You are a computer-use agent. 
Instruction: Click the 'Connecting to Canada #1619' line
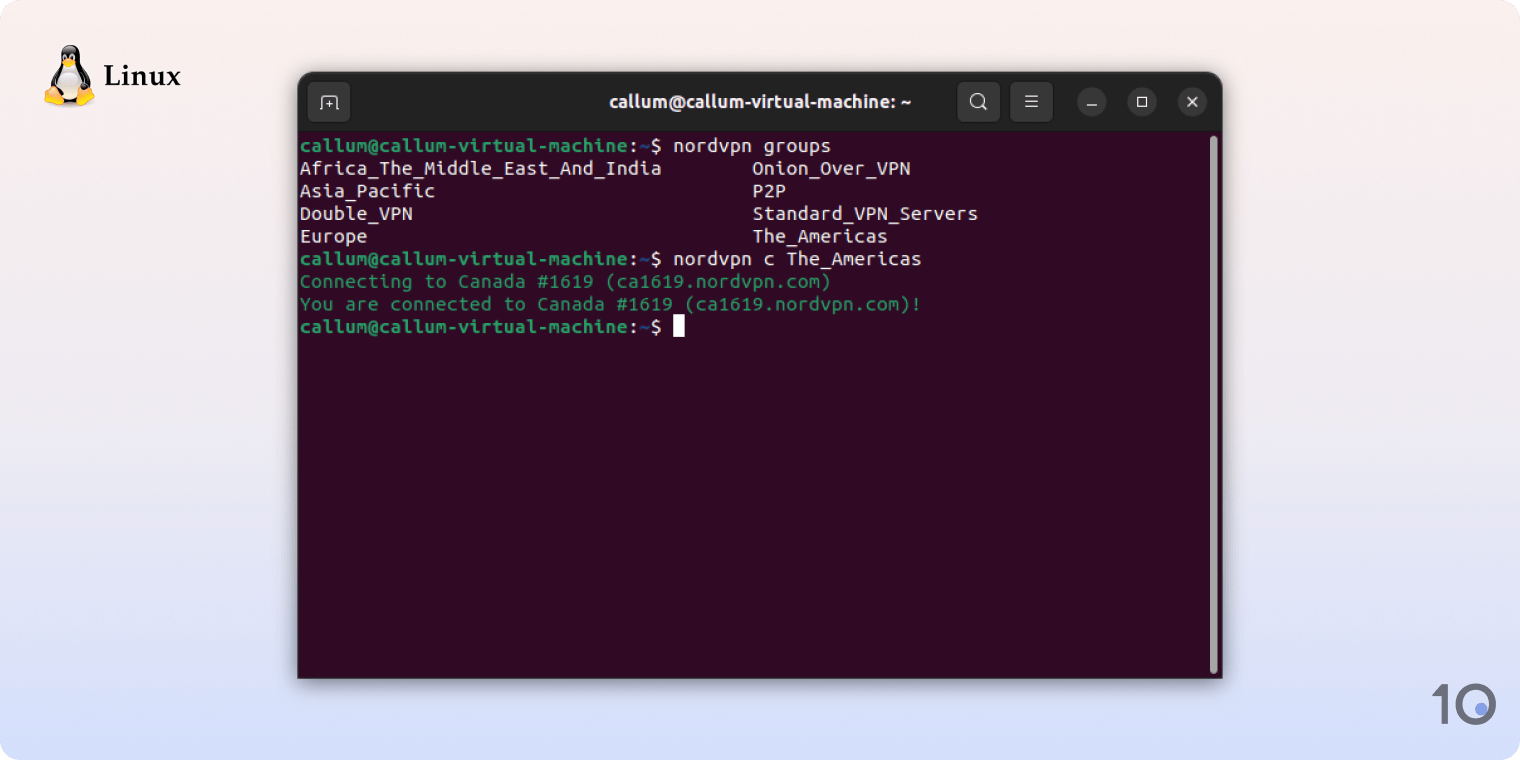[565, 282]
